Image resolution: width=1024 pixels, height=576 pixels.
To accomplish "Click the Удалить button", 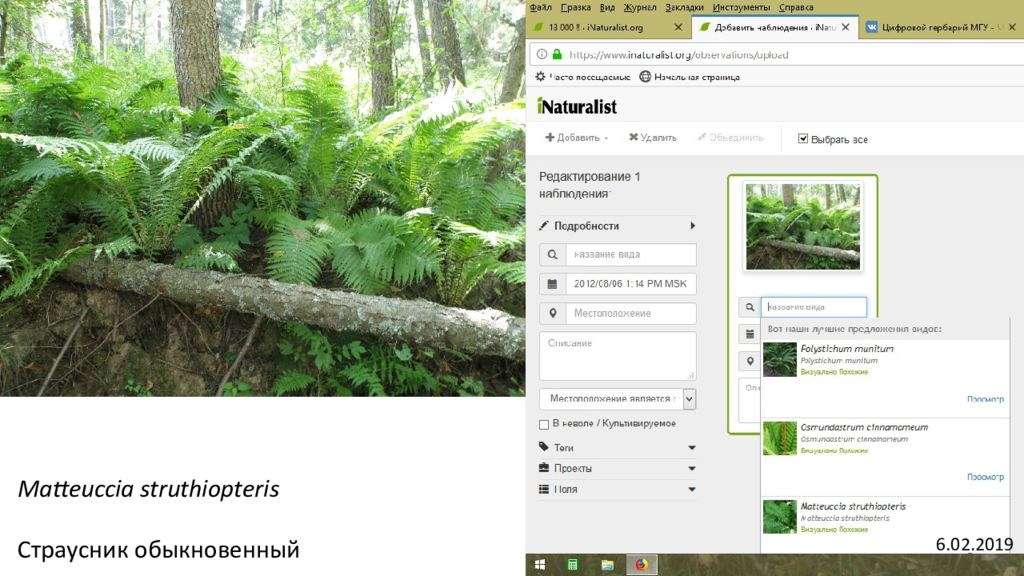I will pos(652,138).
